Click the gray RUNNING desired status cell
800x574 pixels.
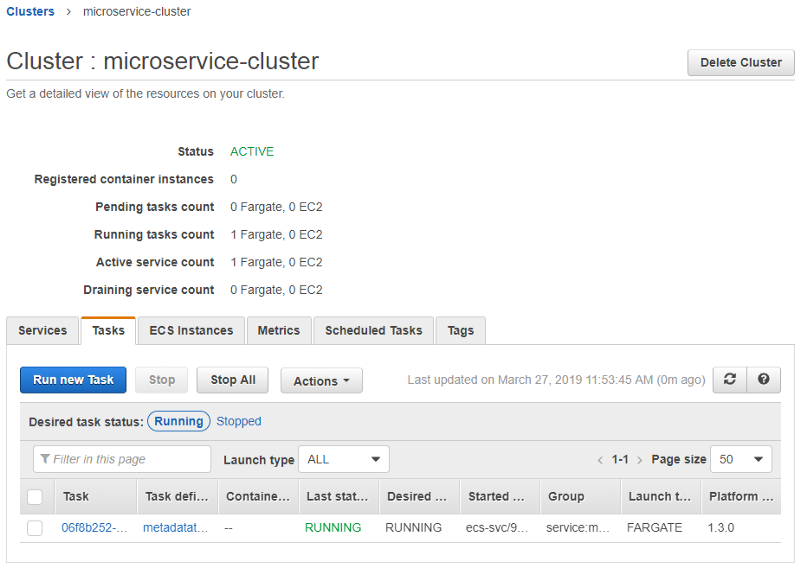tap(413, 528)
